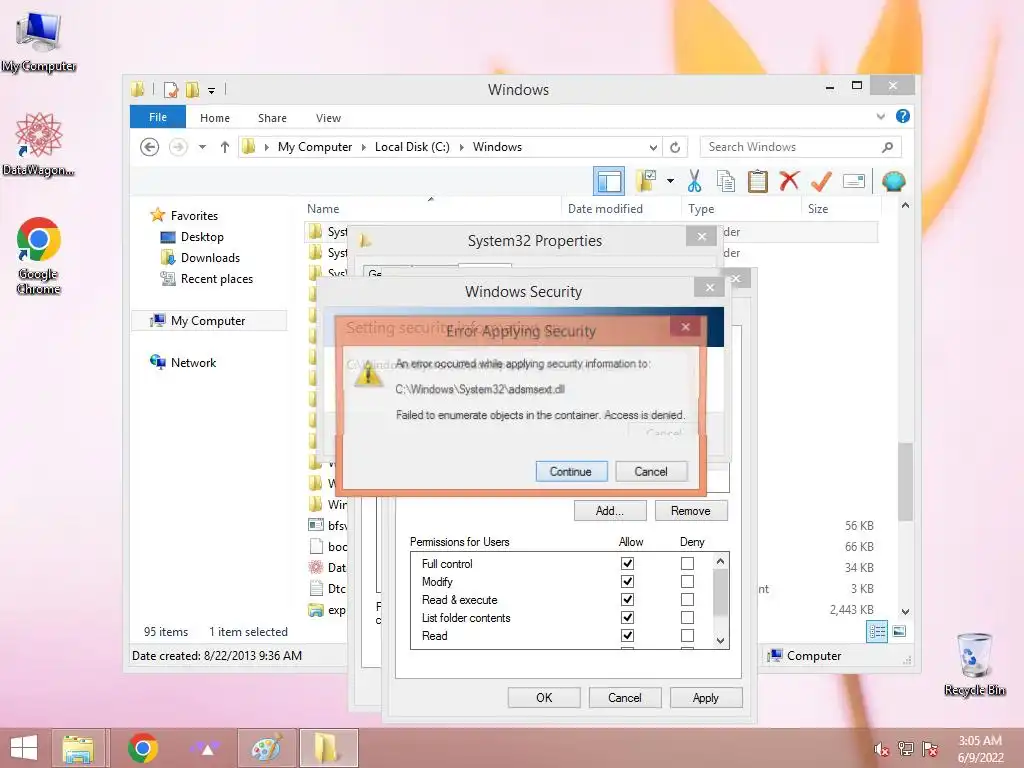The width and height of the screenshot is (1024, 768).
Task: Click the E-mail envelope toolbar icon
Action: (854, 181)
